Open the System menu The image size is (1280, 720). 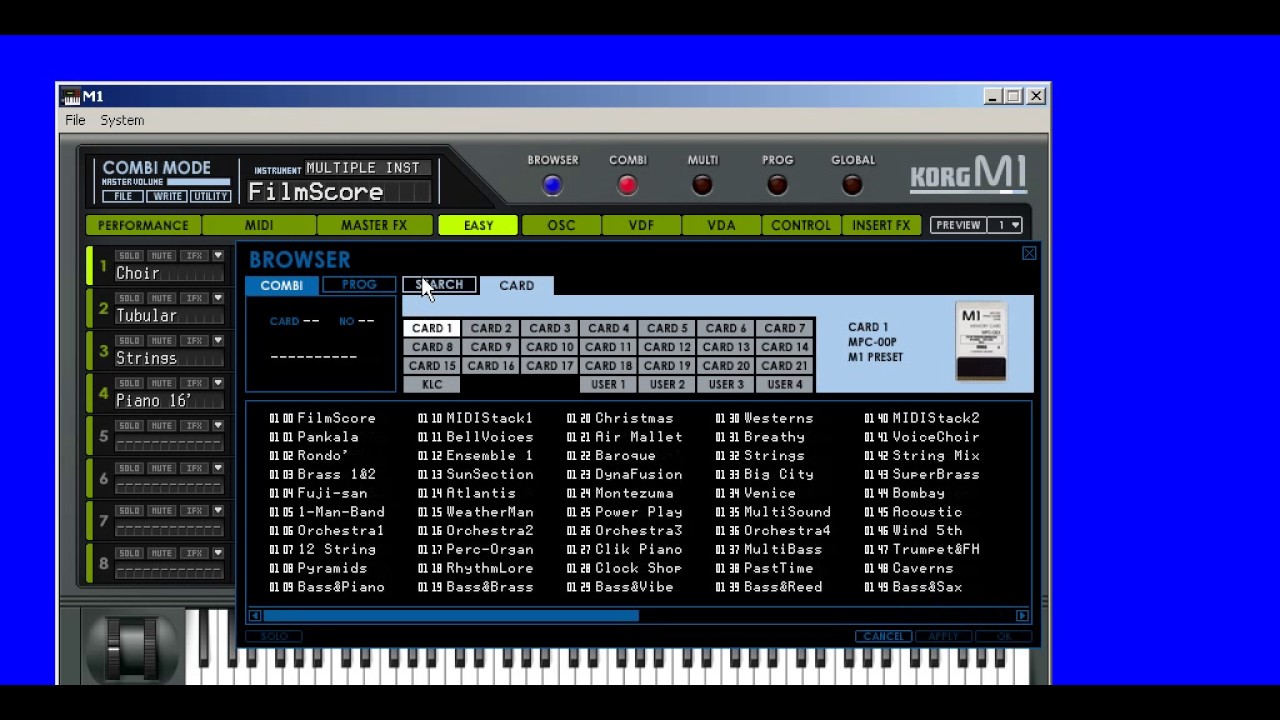(122, 120)
